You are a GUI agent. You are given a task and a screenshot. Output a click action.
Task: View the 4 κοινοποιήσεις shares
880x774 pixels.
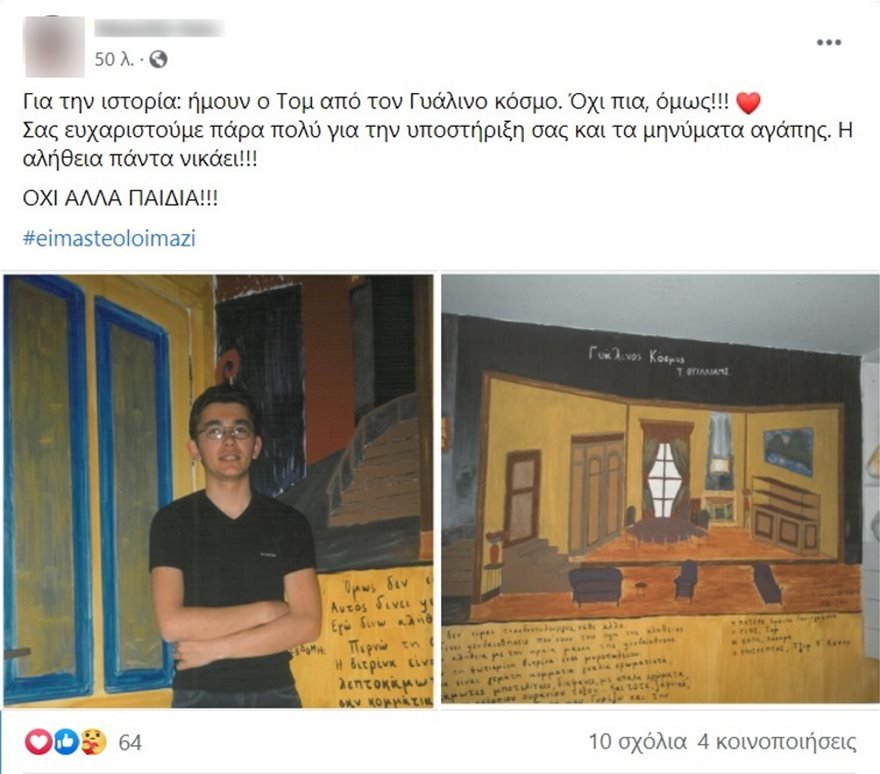(777, 742)
